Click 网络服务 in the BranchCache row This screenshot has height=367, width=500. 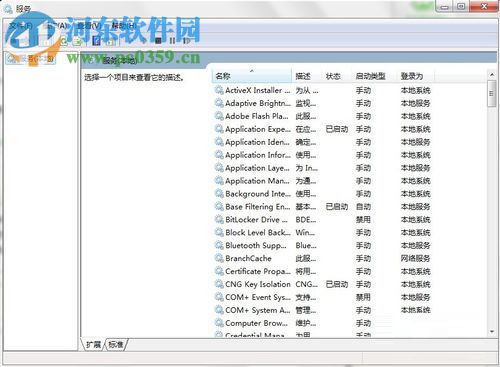[415, 258]
